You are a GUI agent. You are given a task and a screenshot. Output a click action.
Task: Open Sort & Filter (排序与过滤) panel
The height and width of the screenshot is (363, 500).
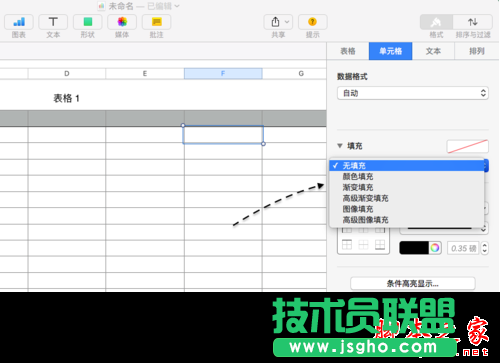pos(473,22)
